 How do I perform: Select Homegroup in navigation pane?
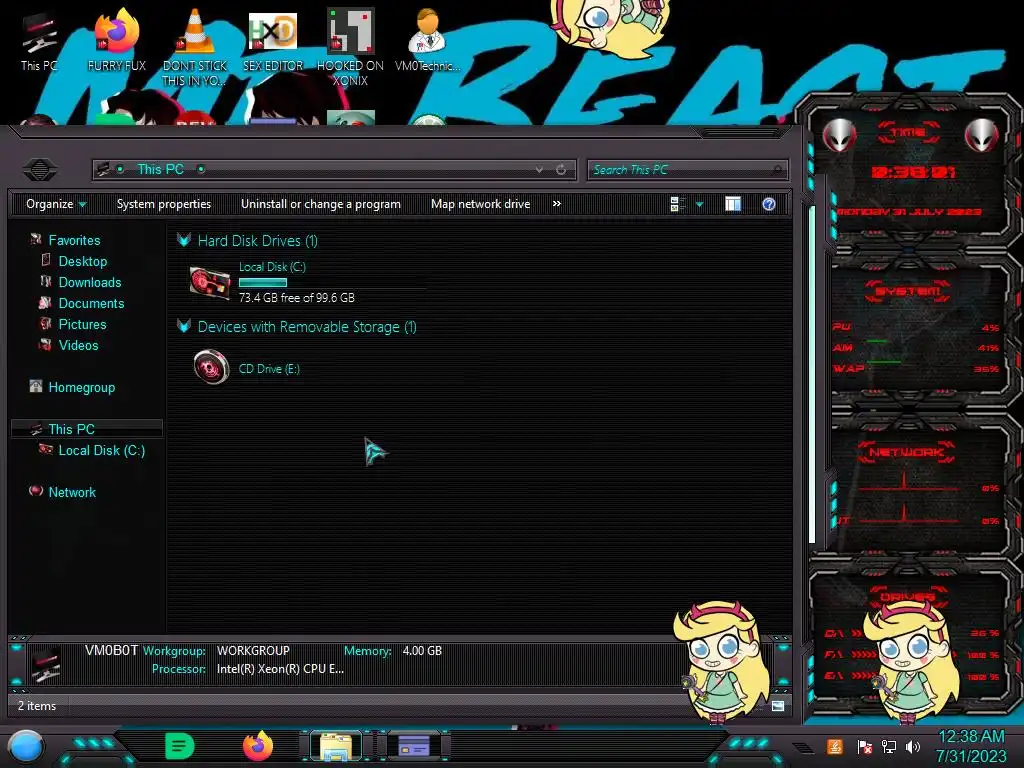pos(82,387)
